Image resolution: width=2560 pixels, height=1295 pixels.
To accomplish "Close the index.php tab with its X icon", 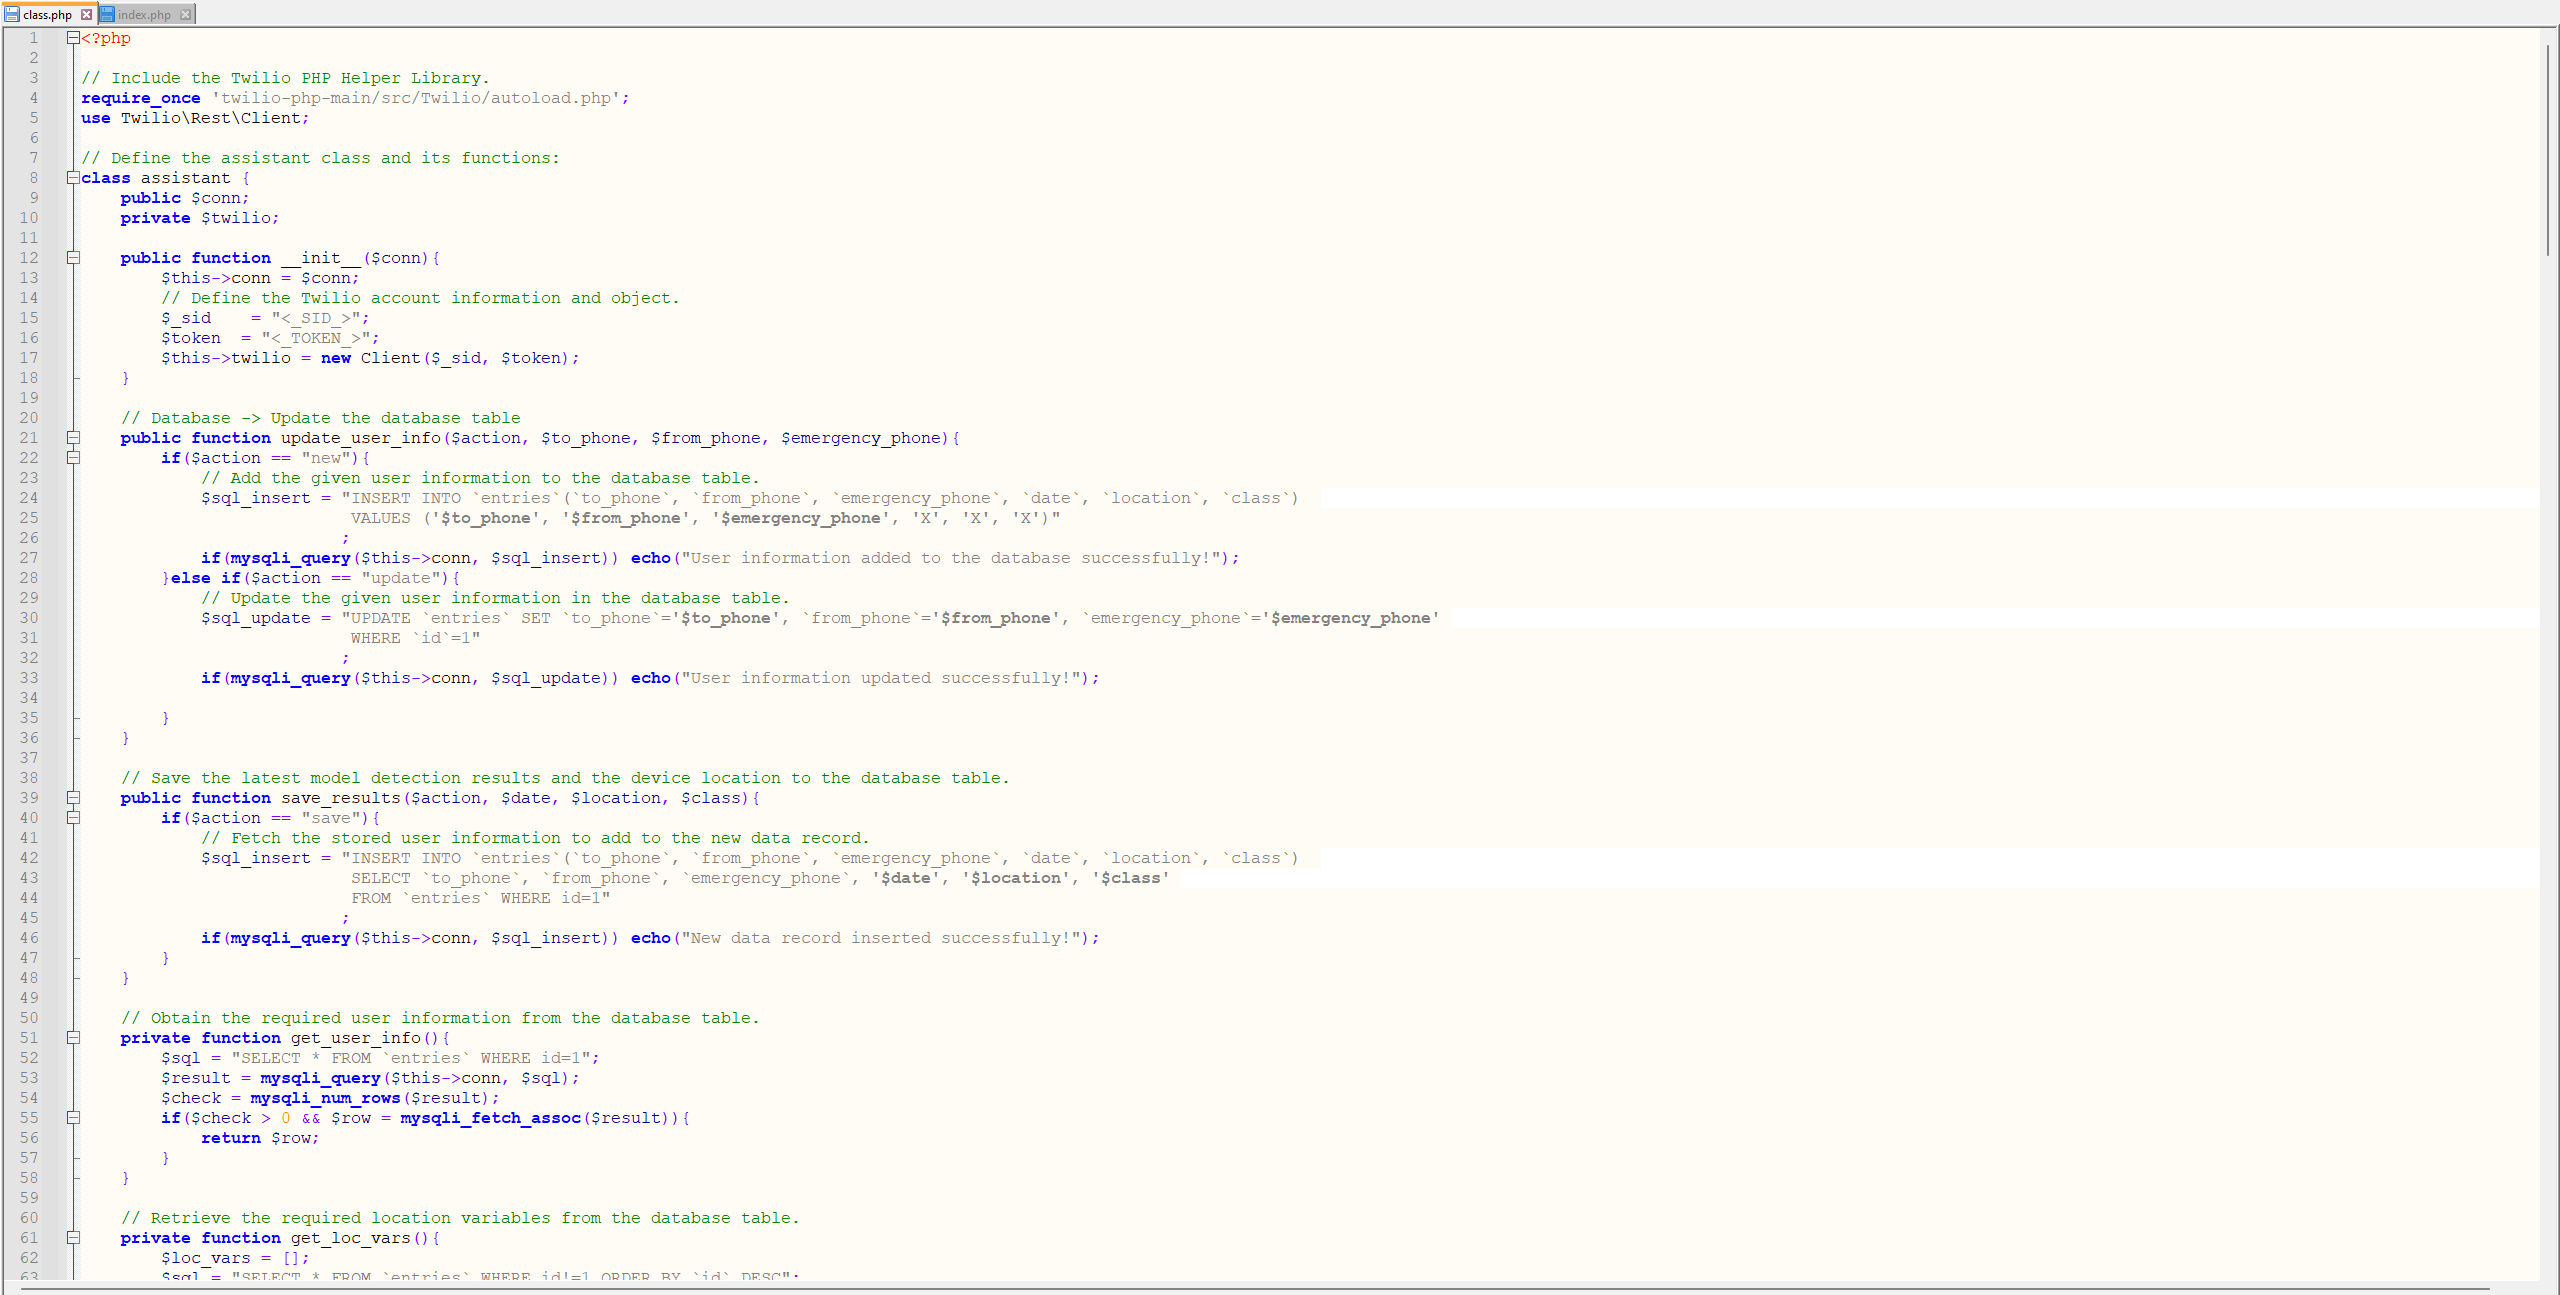I will (x=186, y=14).
